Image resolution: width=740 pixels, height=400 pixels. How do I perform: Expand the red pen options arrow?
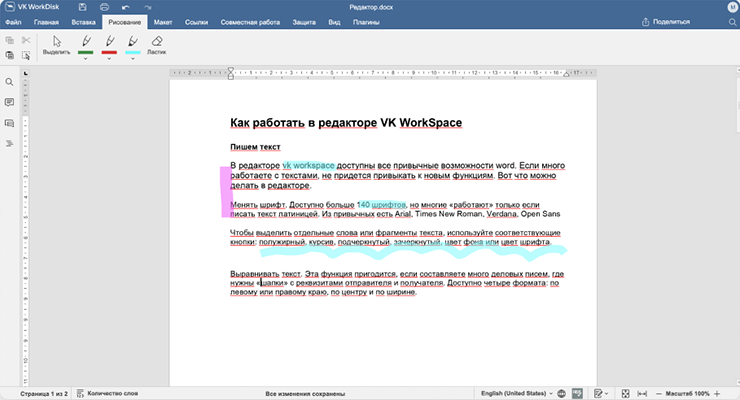[109, 58]
